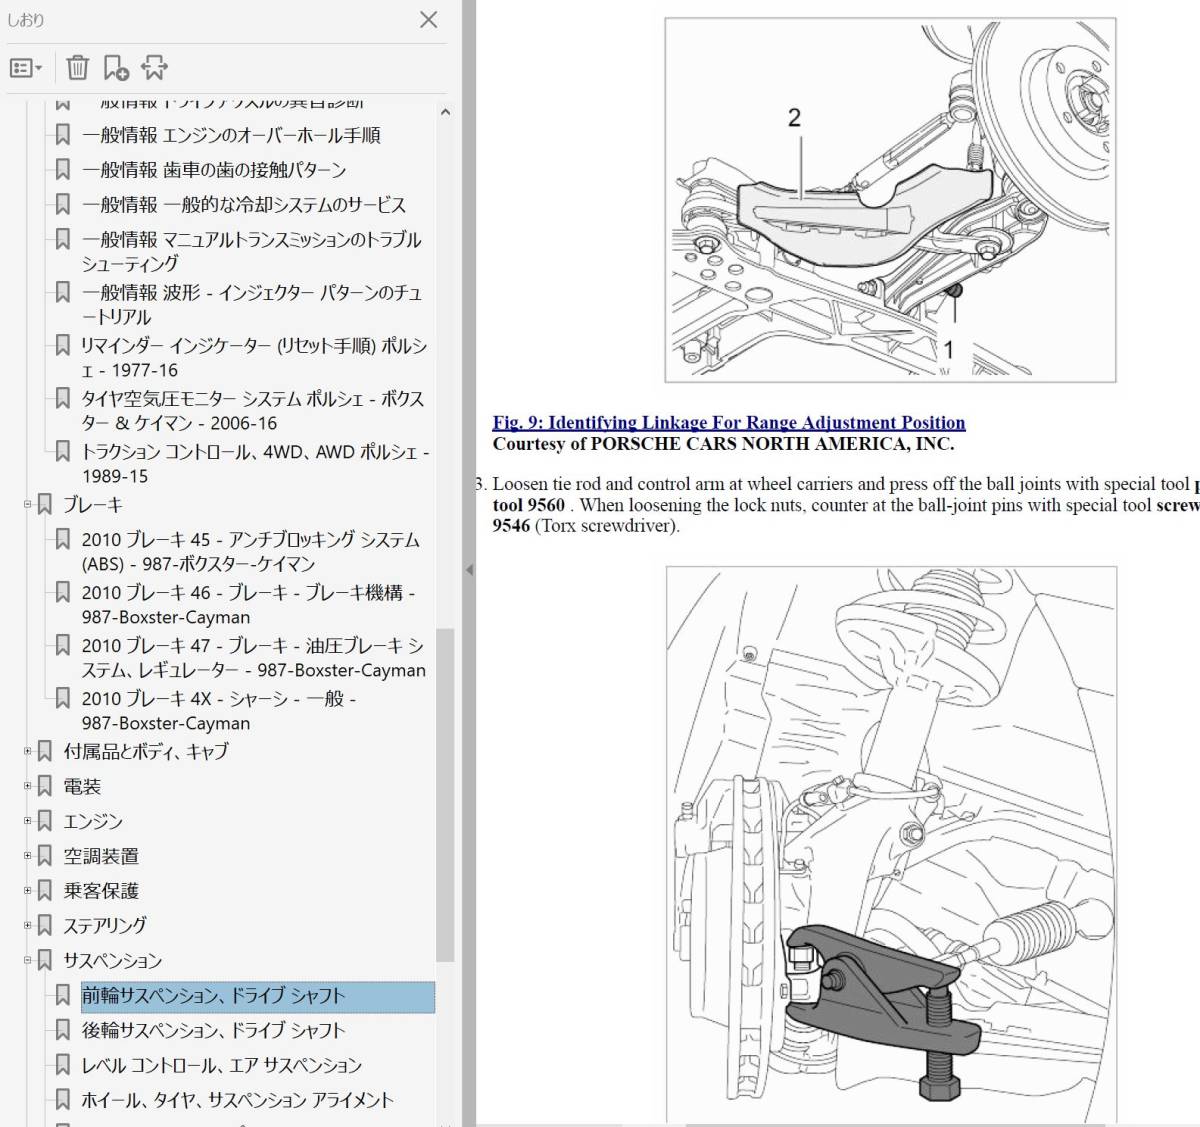Viewport: 1200px width, 1127px height.
Task: Open bookmark タイヤ空気圧モニター システム
Action: pos(253,410)
